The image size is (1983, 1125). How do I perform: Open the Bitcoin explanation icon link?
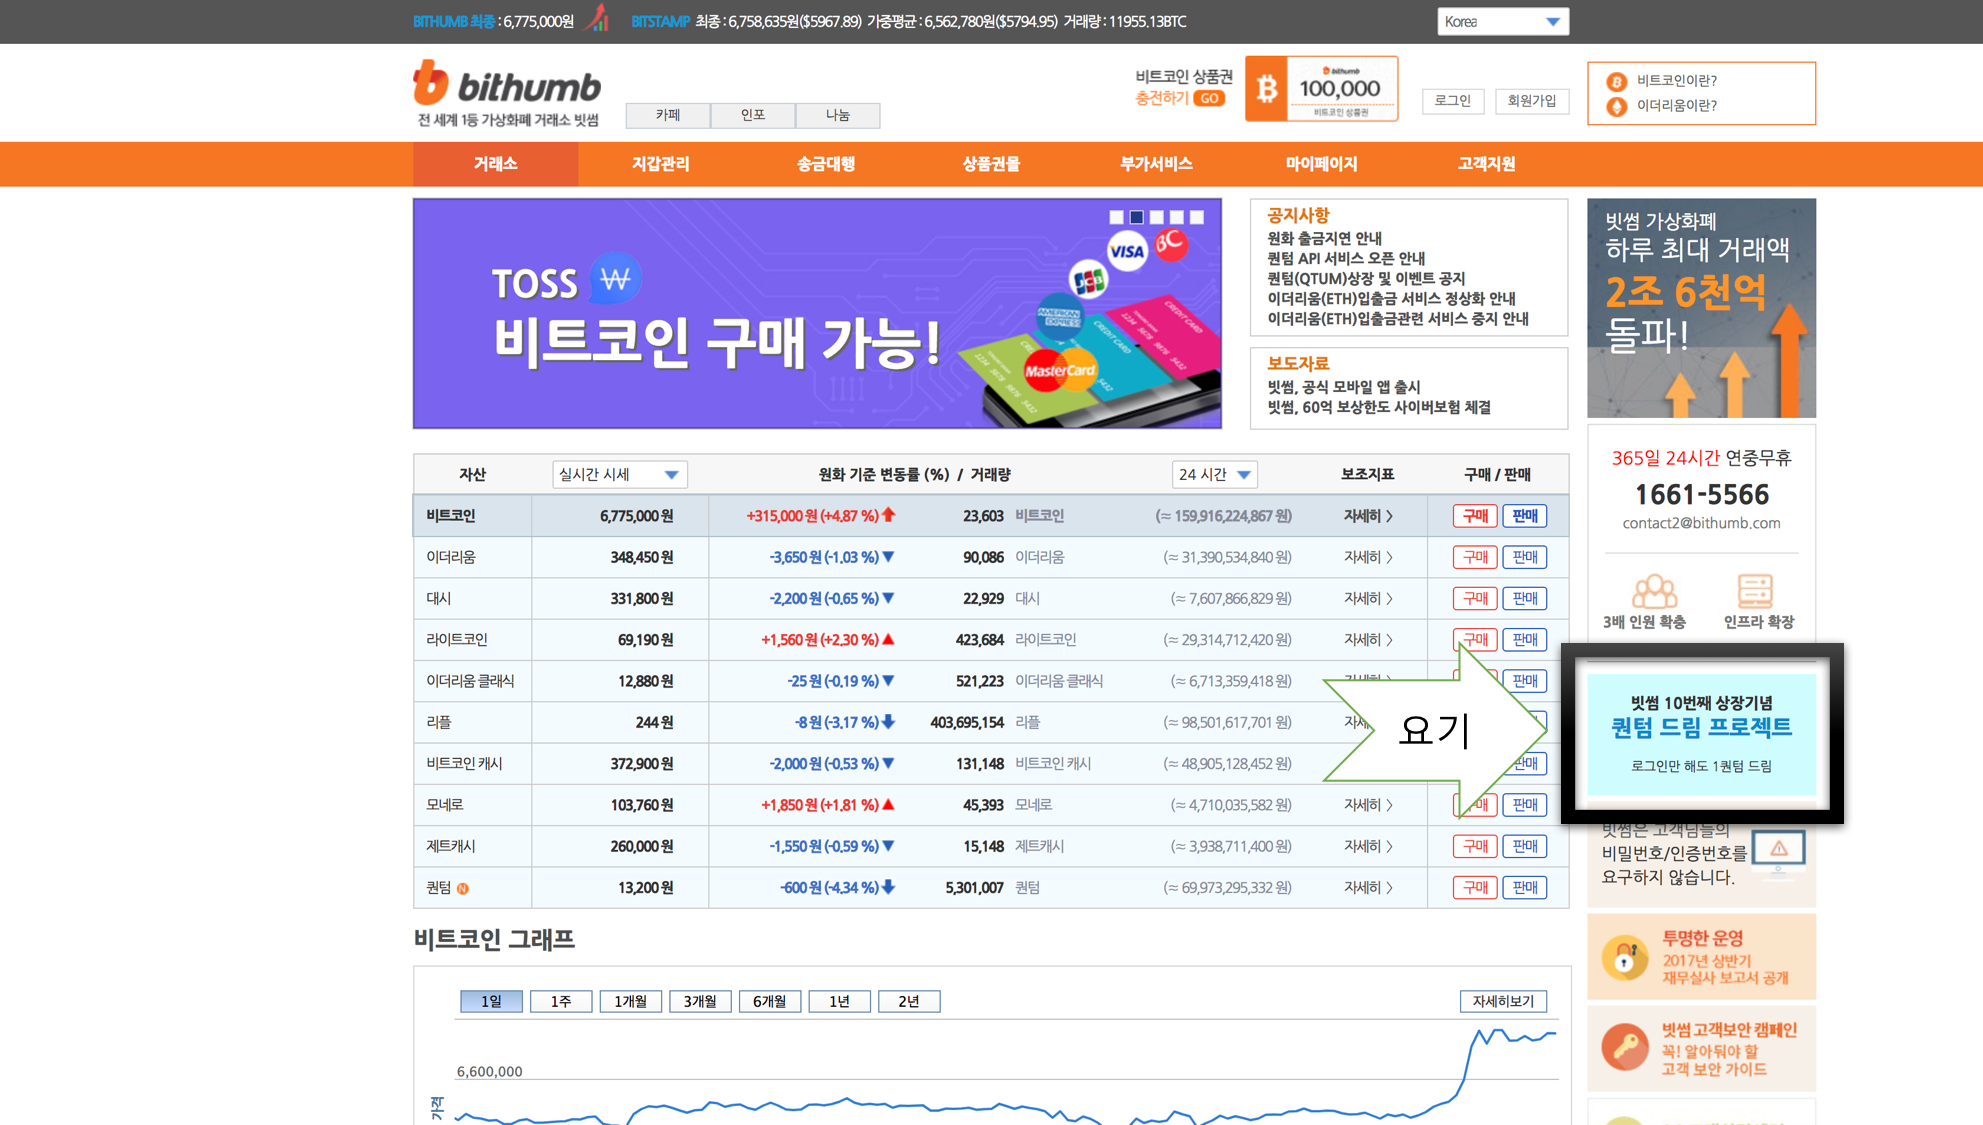pyautogui.click(x=1616, y=81)
